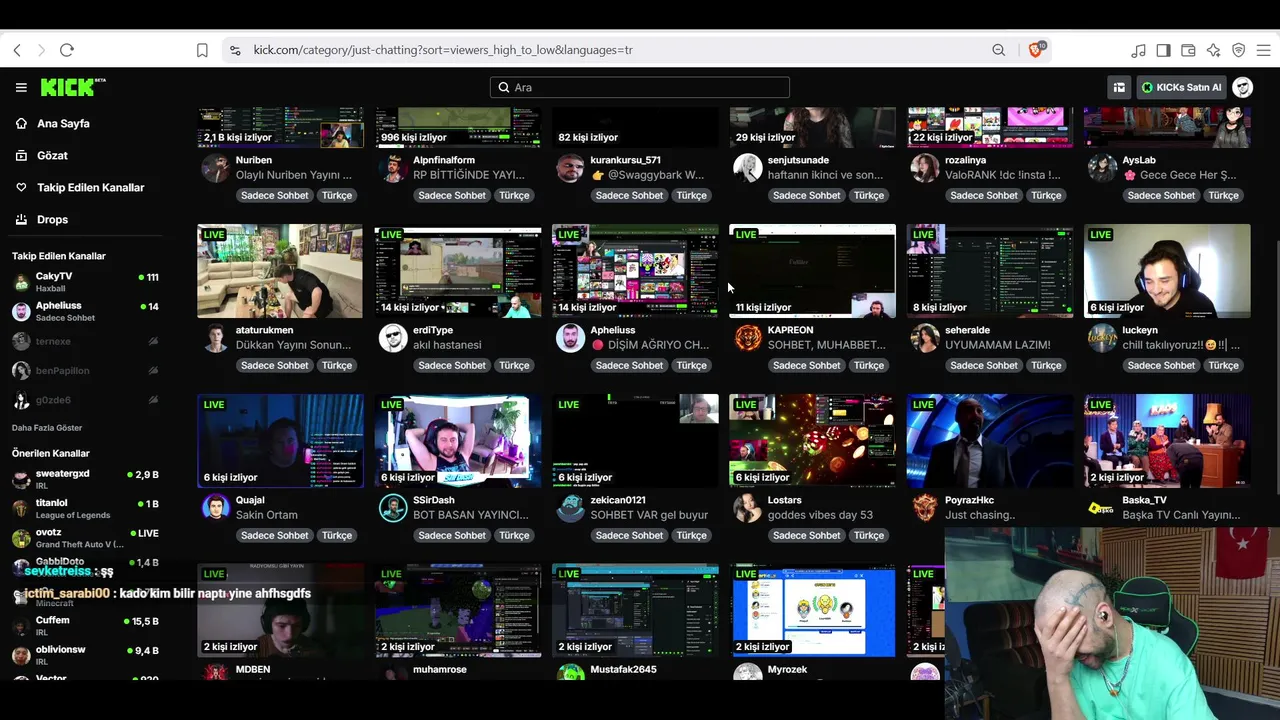Open stream title "goddes vibes day 53"

(820, 515)
